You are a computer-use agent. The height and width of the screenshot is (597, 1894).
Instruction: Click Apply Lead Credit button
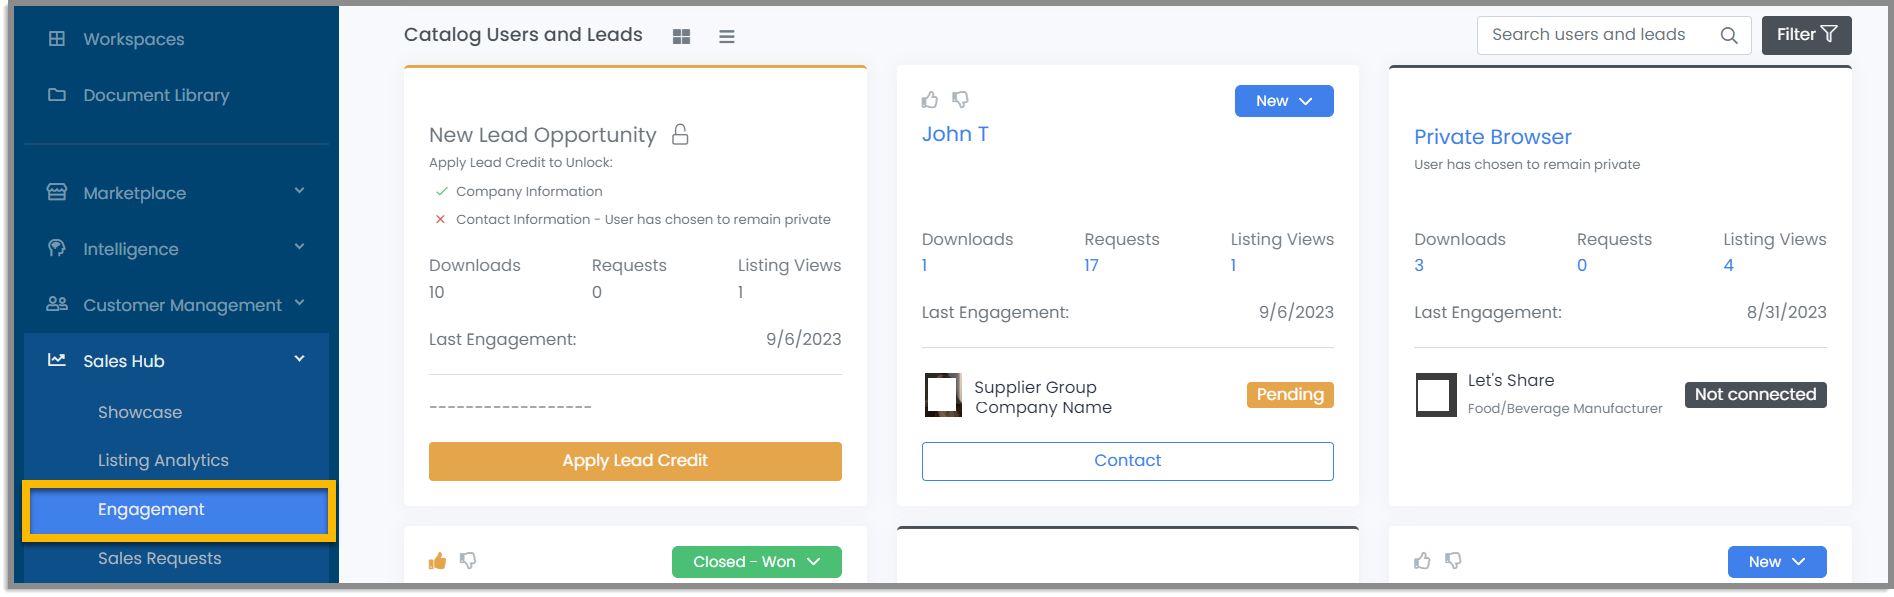(635, 461)
